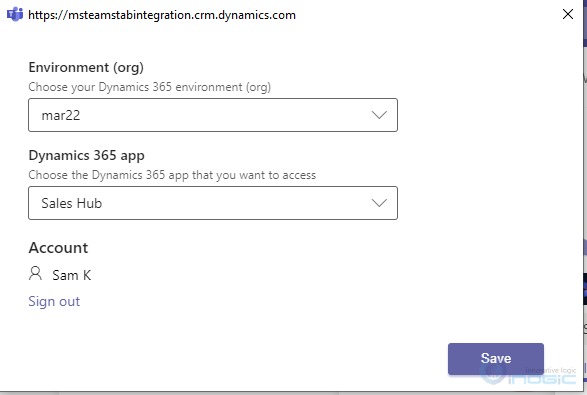The image size is (587, 395).
Task: Click the msteamstabintegration.crm.dynamics.com URL text
Action: 162,15
